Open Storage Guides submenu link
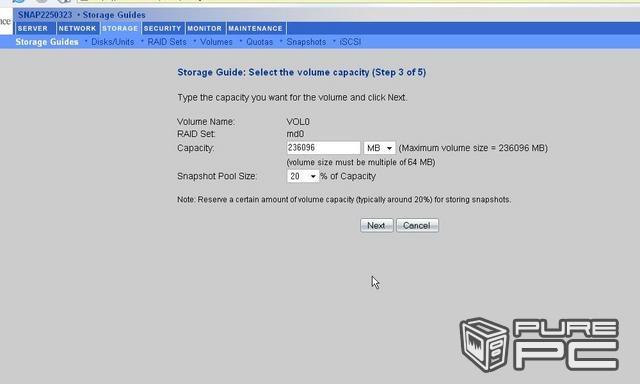Viewport: 640px width, 384px height. pos(47,42)
